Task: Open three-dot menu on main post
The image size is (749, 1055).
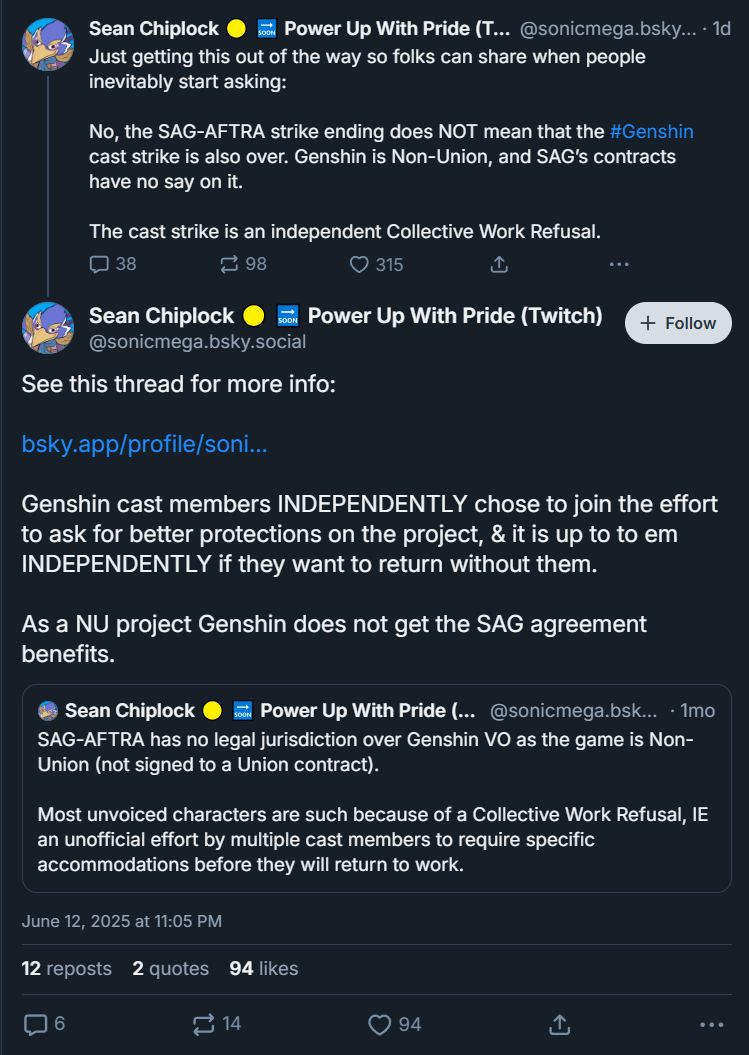Action: 711,1025
